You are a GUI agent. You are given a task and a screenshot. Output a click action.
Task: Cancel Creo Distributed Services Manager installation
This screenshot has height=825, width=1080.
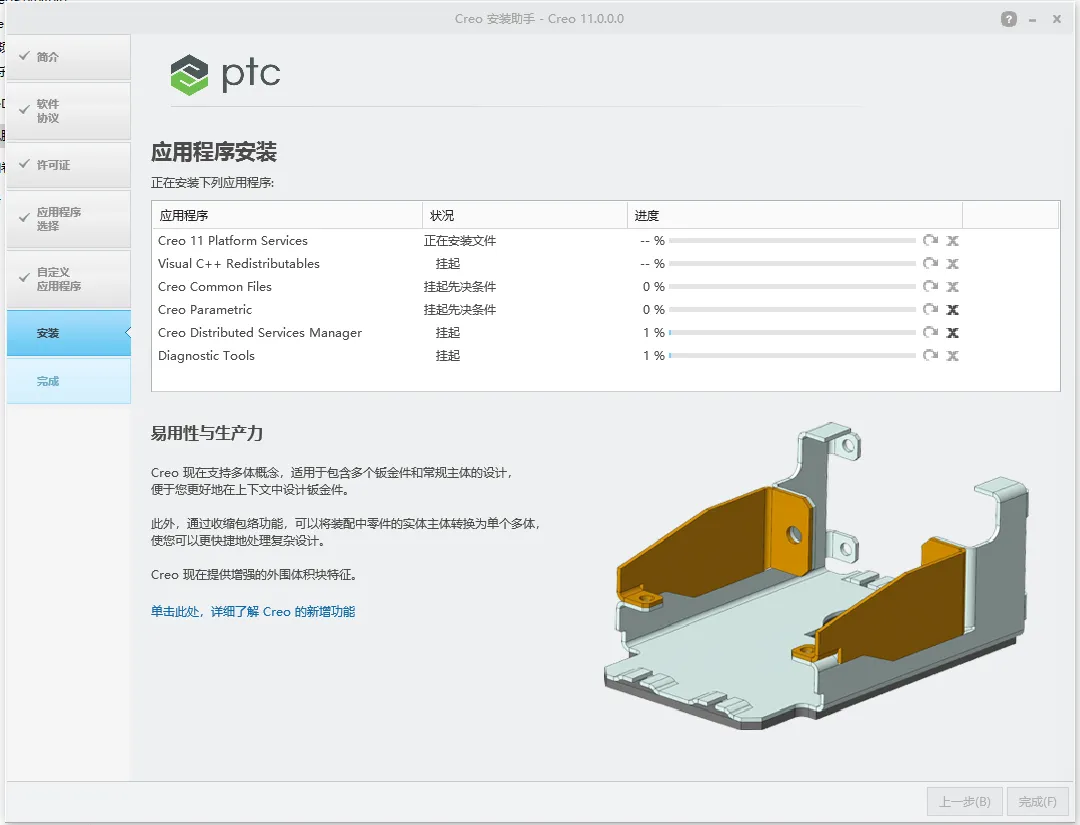(953, 333)
